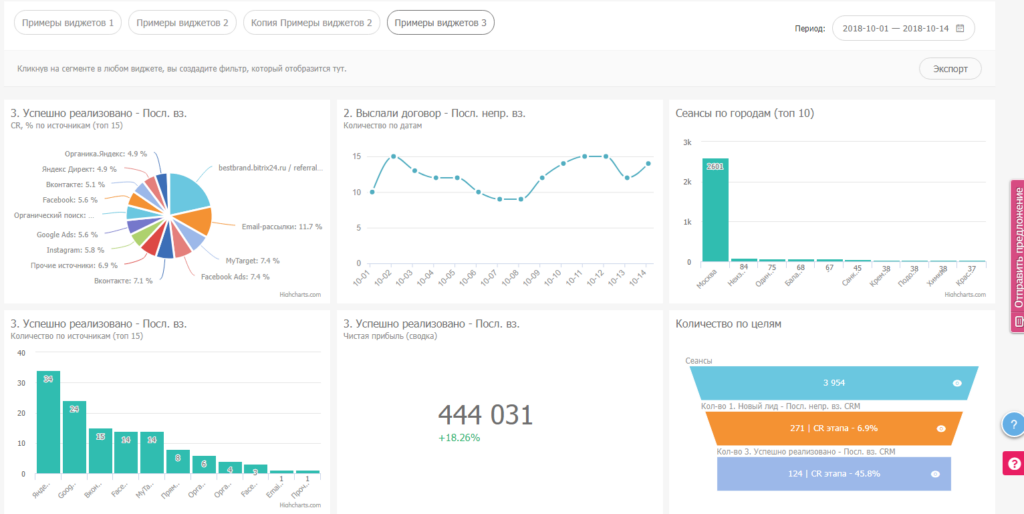Toggle the eye icon on the Сеансы funnel stage
The height and width of the screenshot is (514, 1024).
click(957, 383)
